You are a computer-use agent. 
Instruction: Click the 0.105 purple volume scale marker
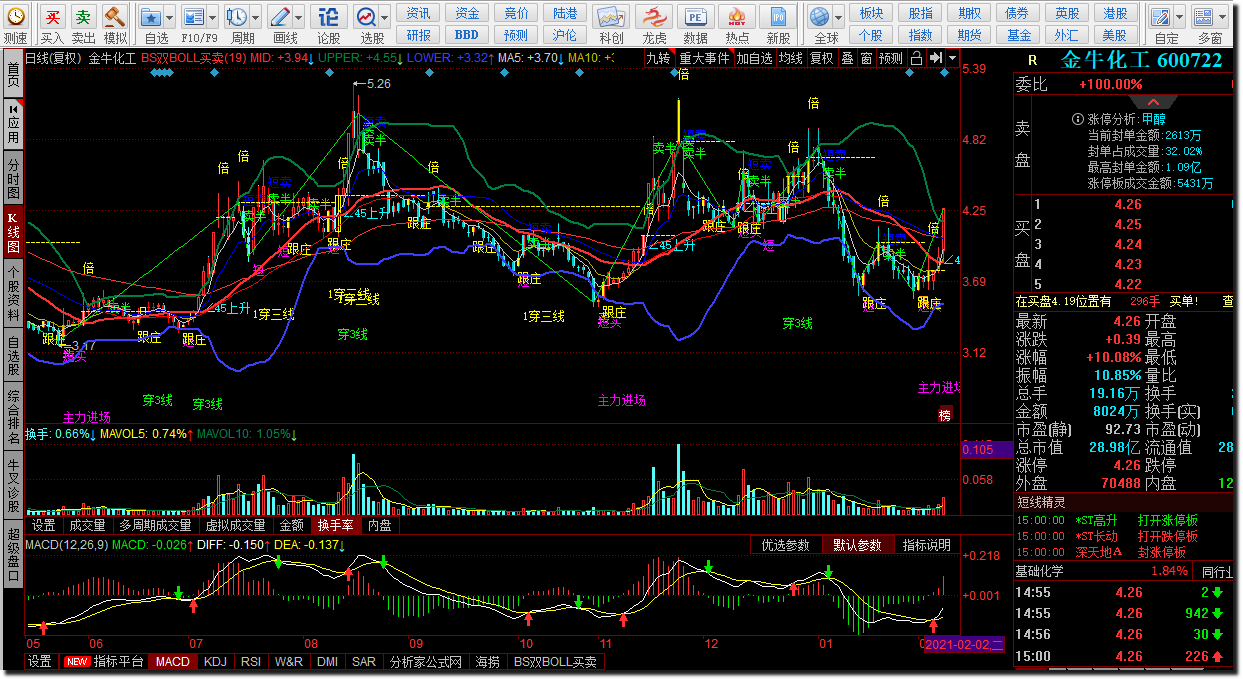pyautogui.click(x=987, y=450)
